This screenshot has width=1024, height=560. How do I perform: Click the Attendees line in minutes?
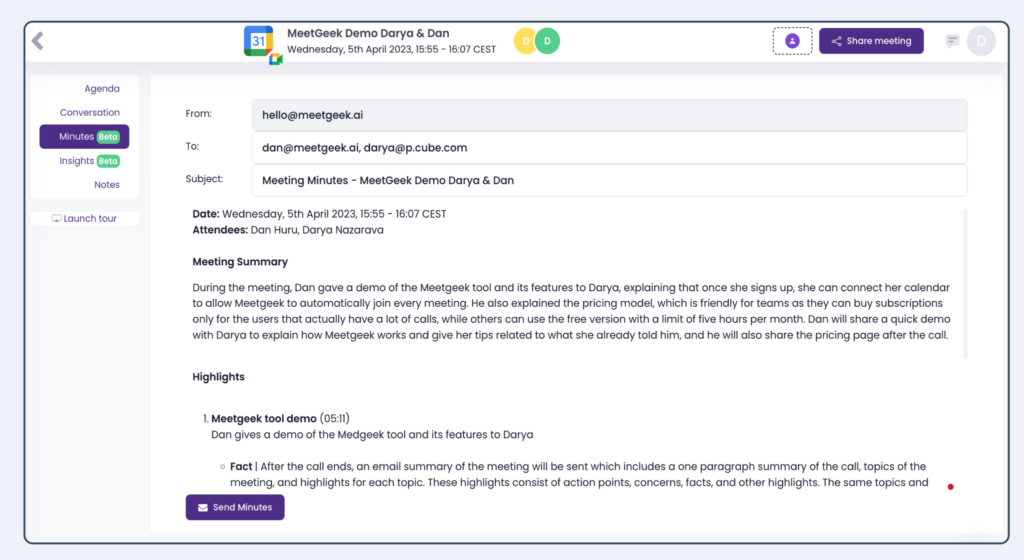[288, 230]
